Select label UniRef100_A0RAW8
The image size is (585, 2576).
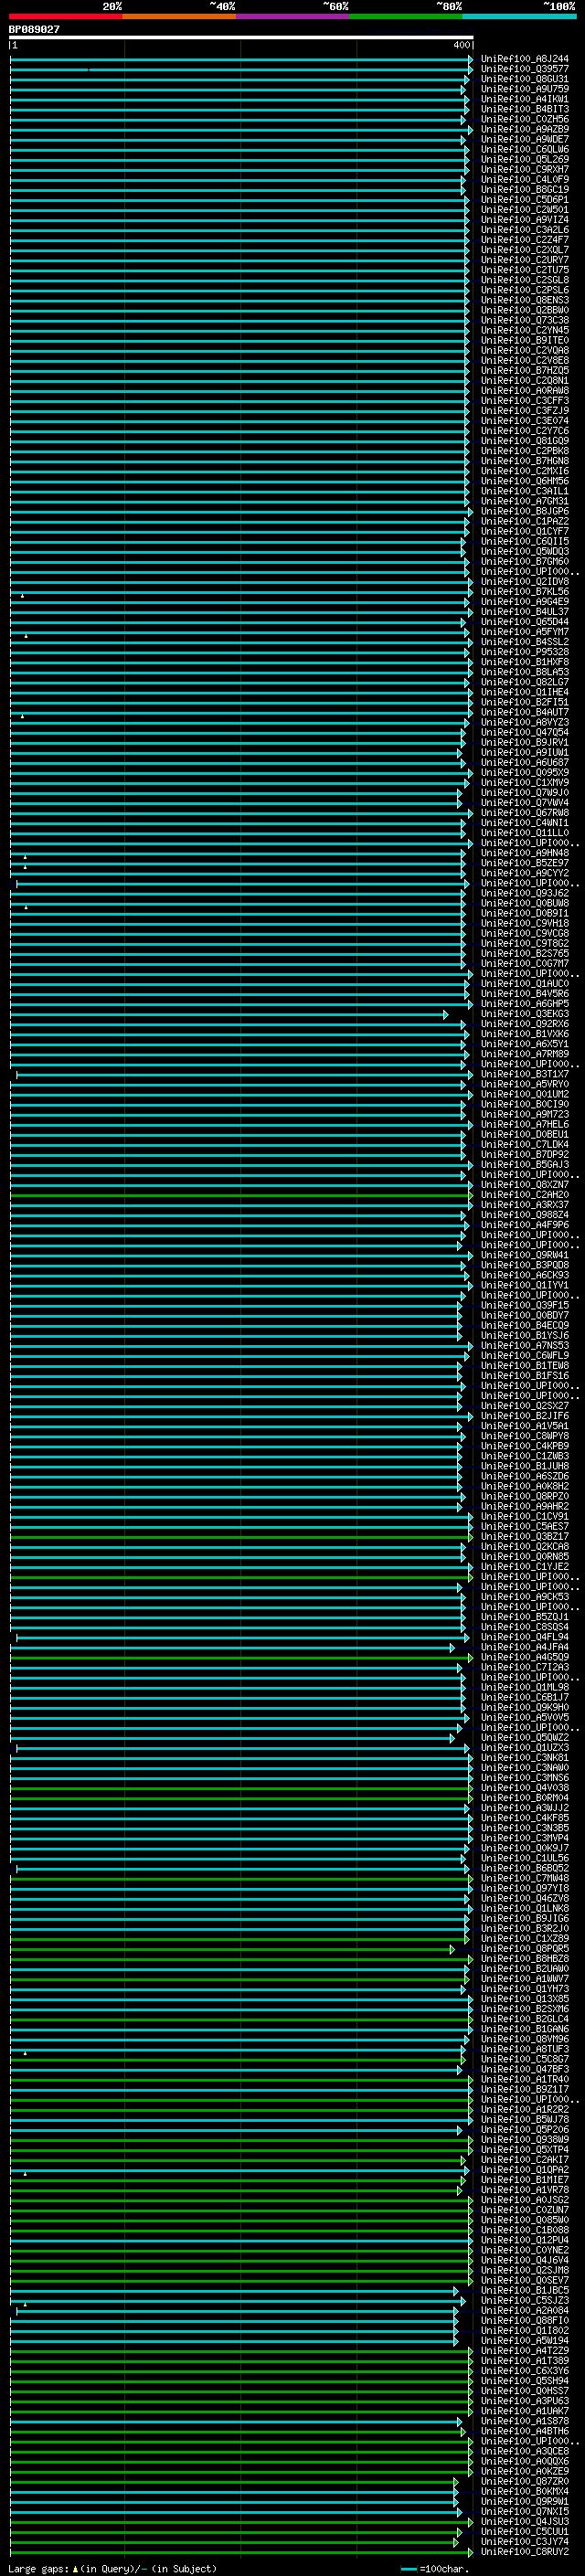(525, 390)
